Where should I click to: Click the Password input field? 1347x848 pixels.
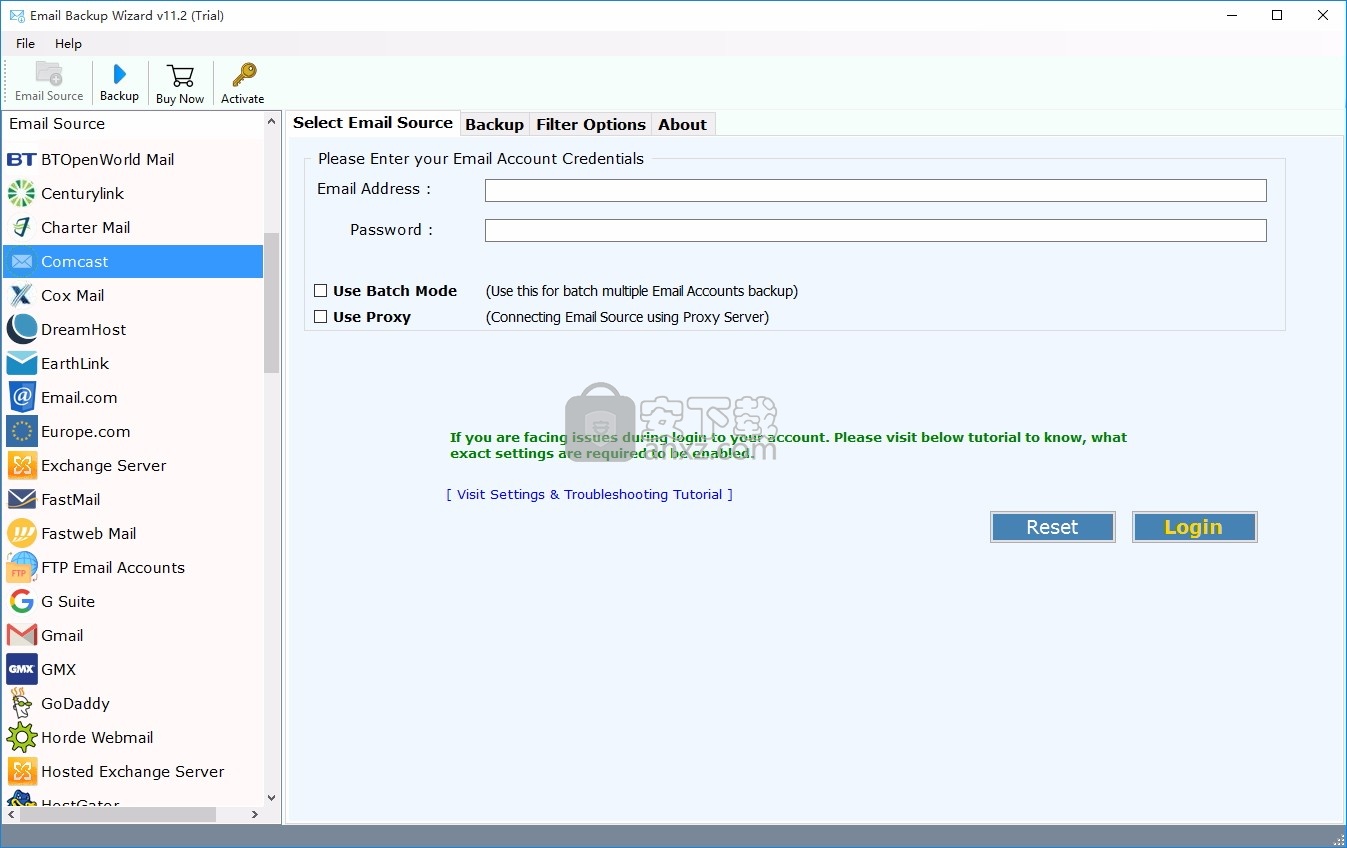coord(875,230)
